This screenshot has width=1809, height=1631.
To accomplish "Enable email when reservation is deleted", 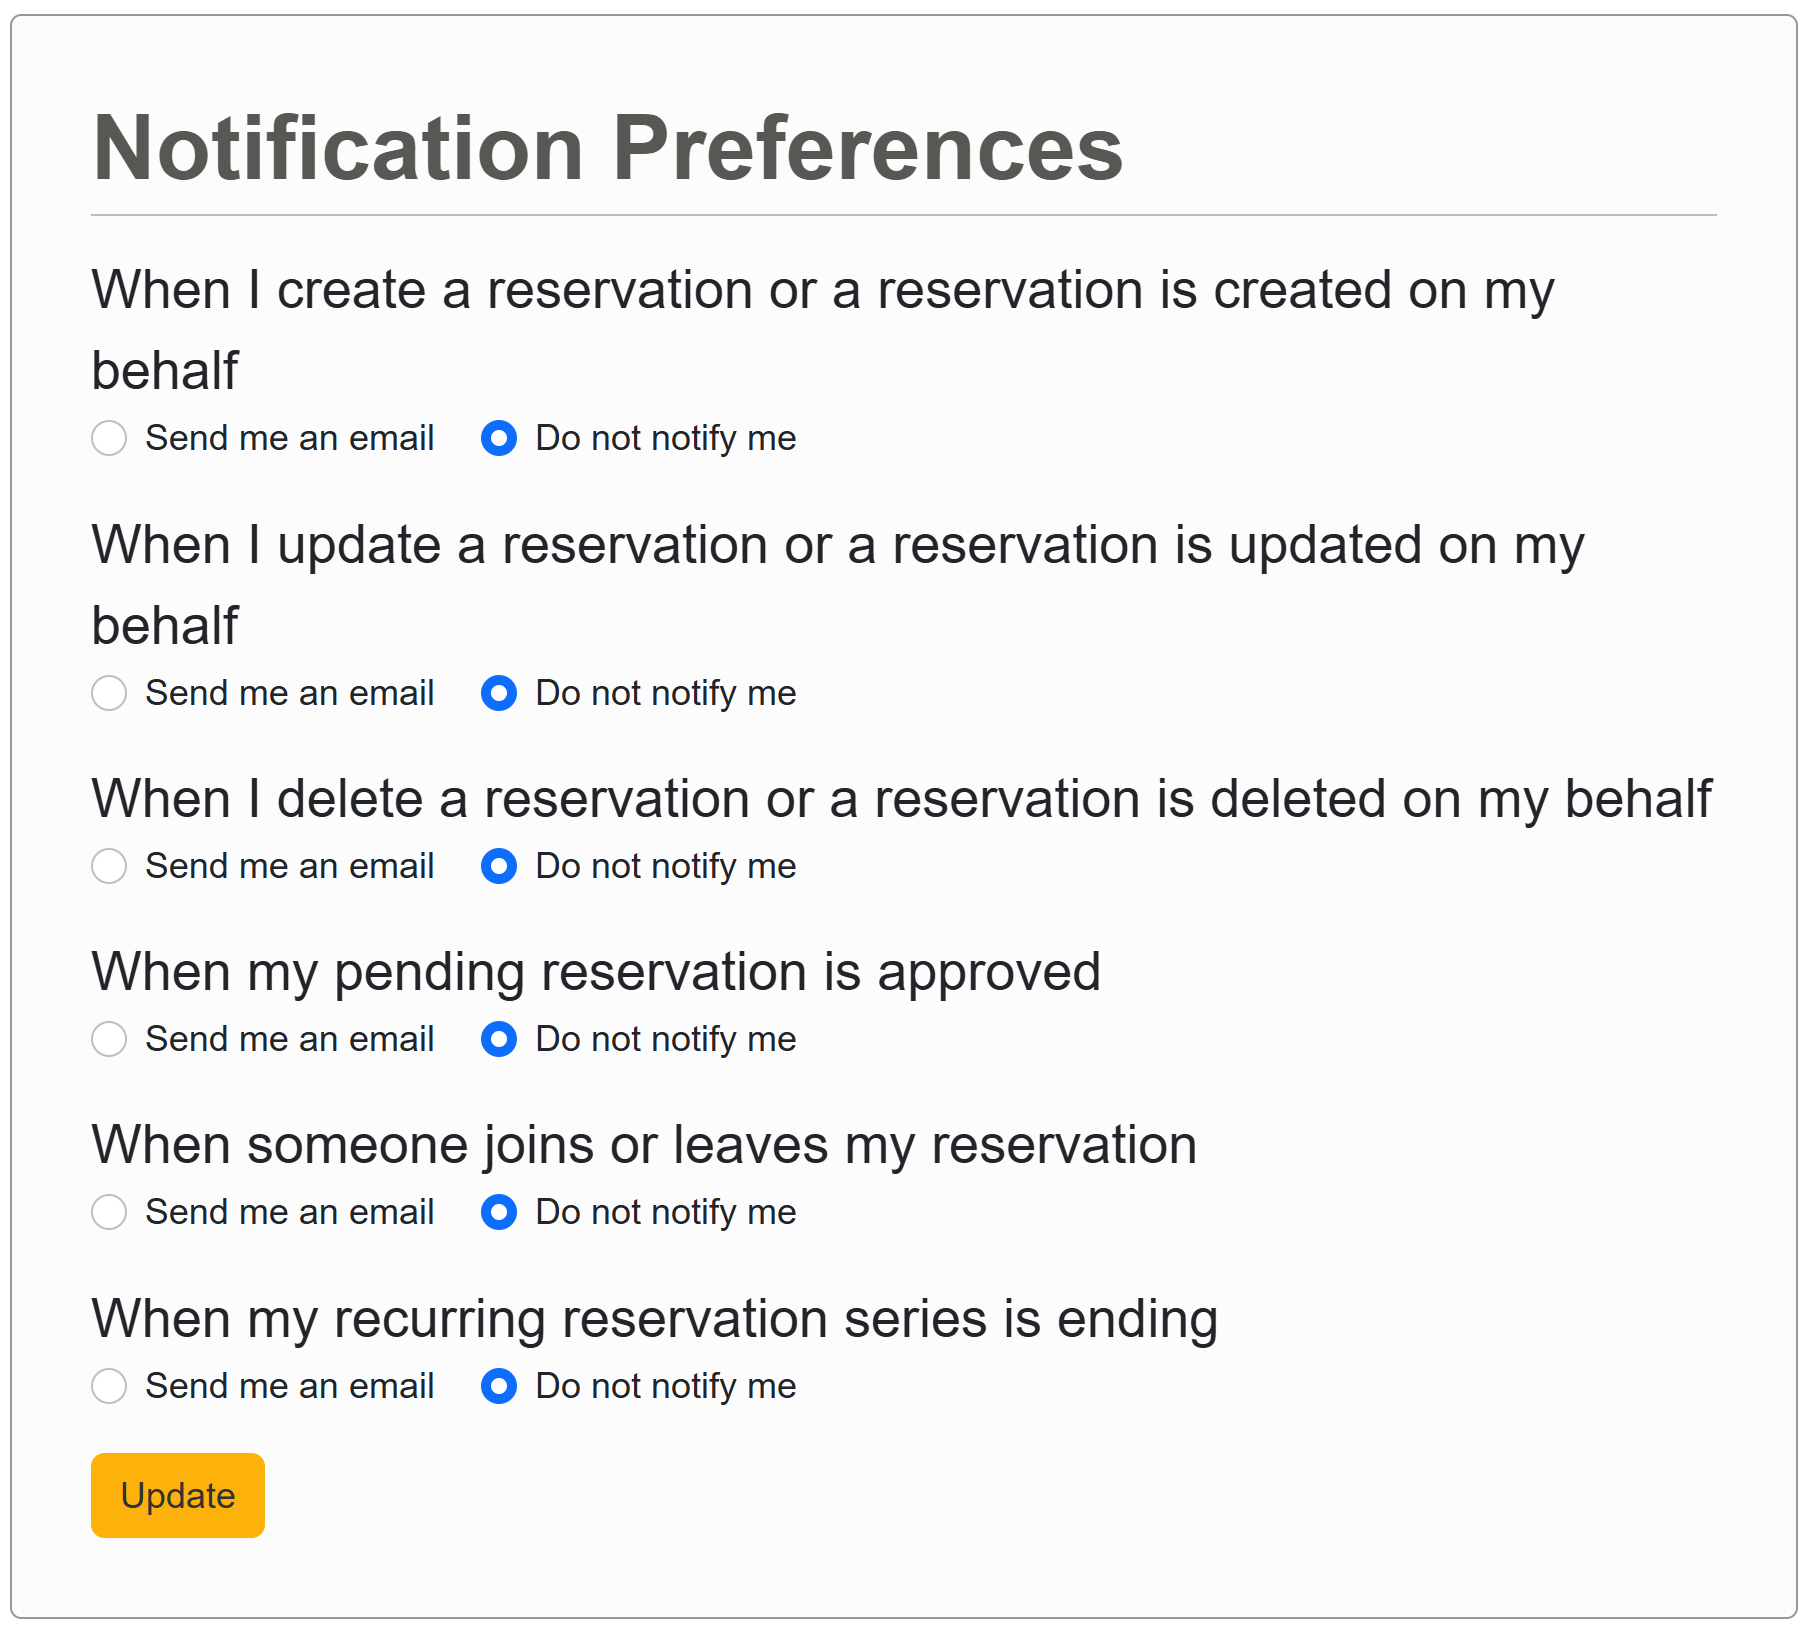I will (x=109, y=866).
